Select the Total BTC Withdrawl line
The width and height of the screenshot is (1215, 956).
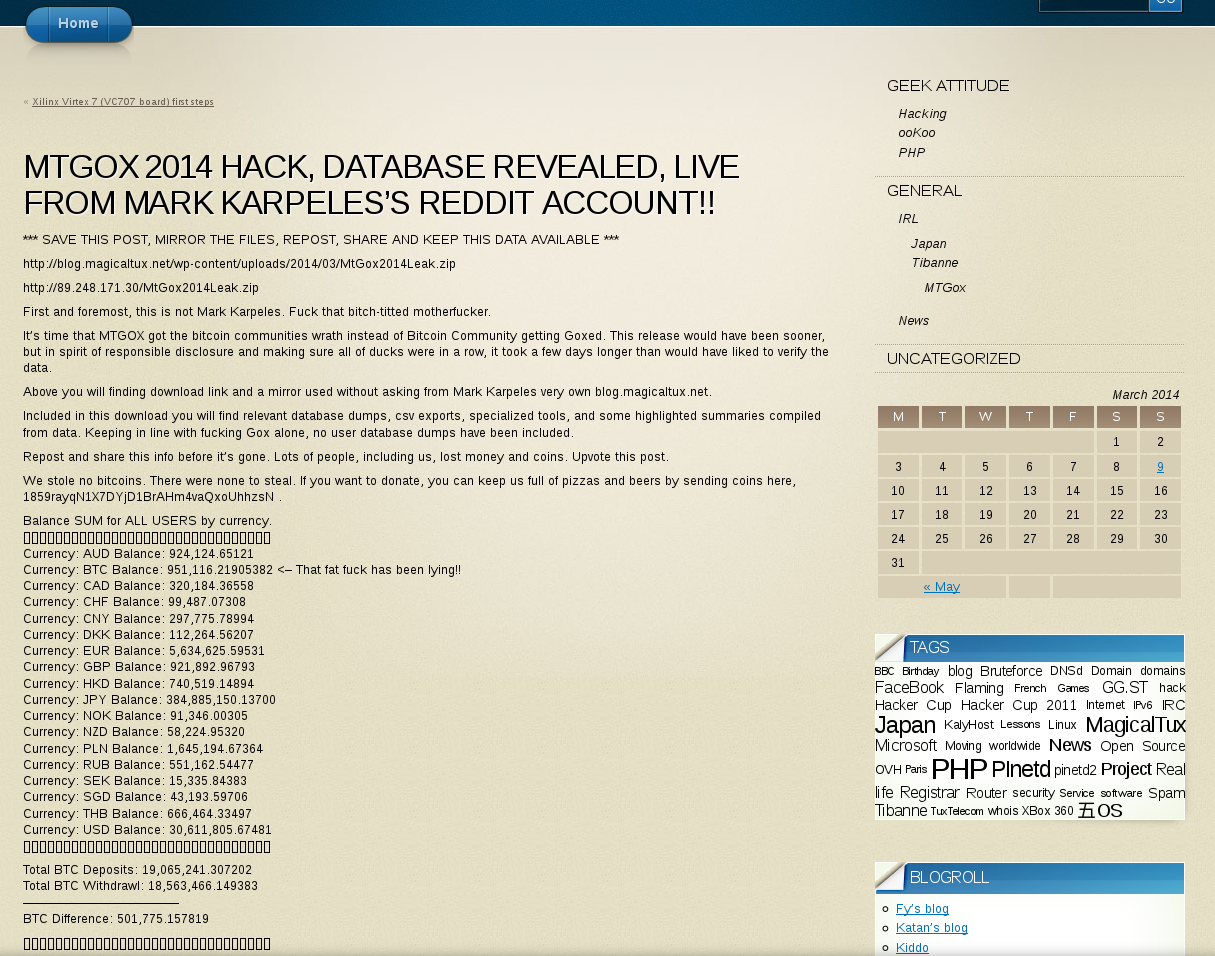(141, 886)
